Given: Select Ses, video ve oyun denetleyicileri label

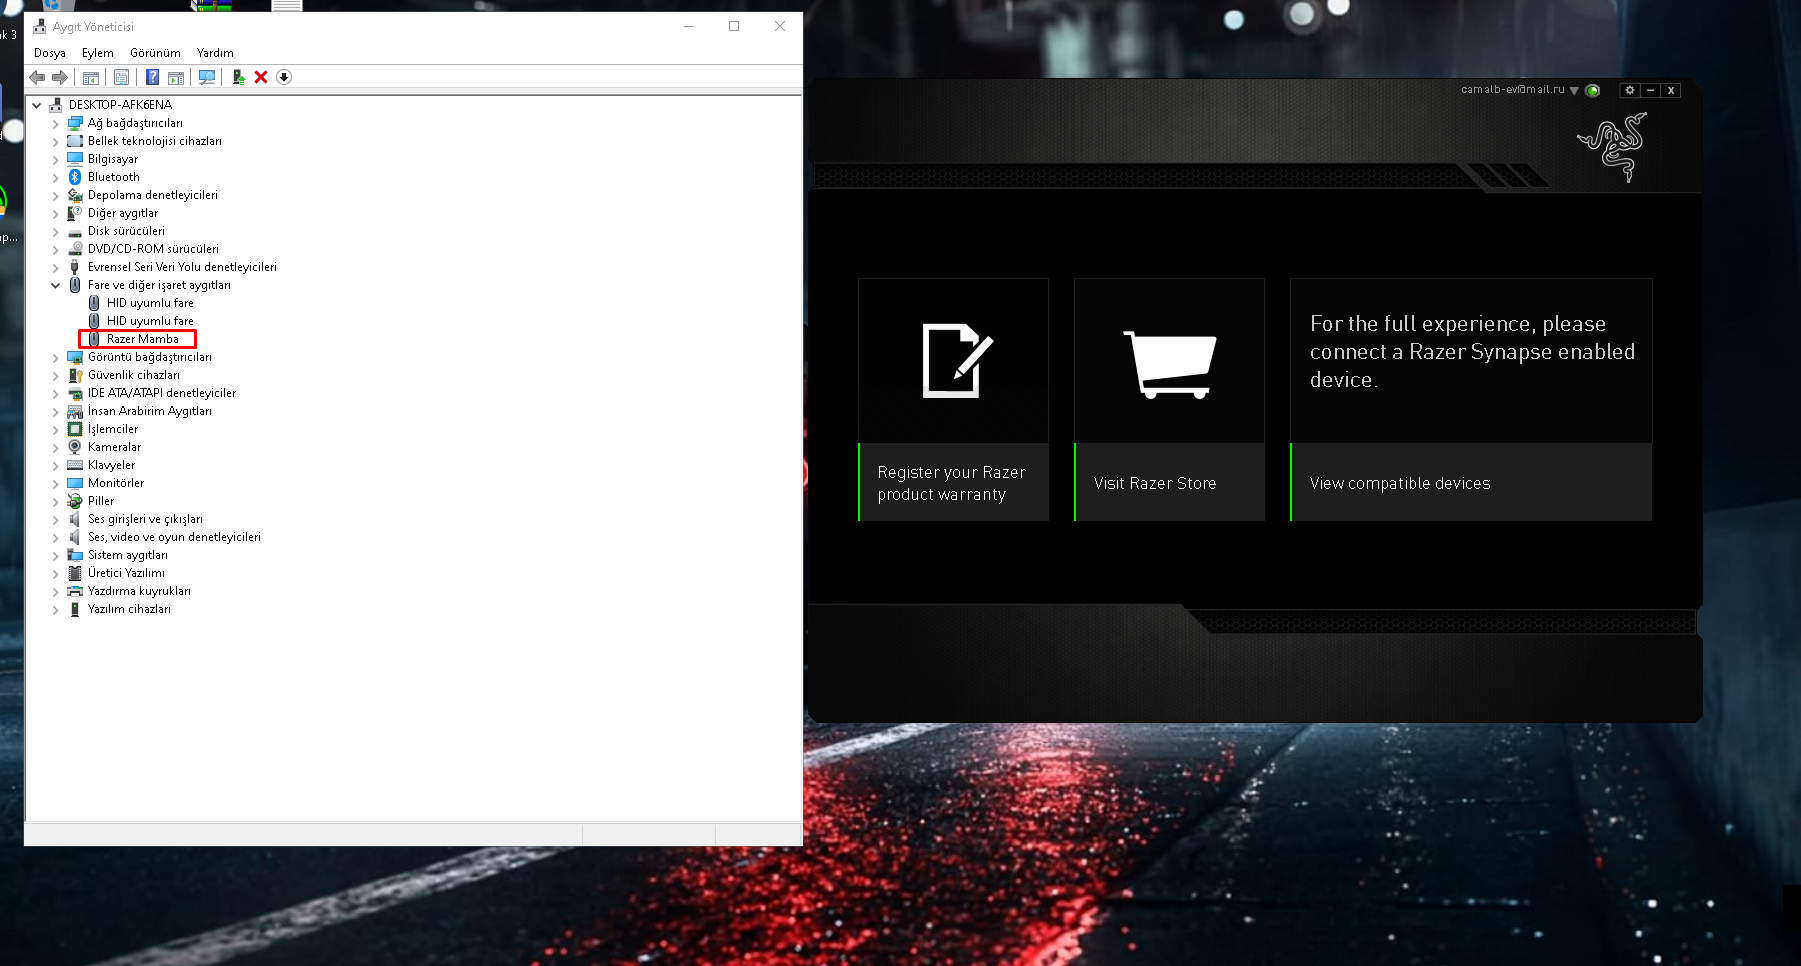Looking at the screenshot, I should pyautogui.click(x=174, y=537).
